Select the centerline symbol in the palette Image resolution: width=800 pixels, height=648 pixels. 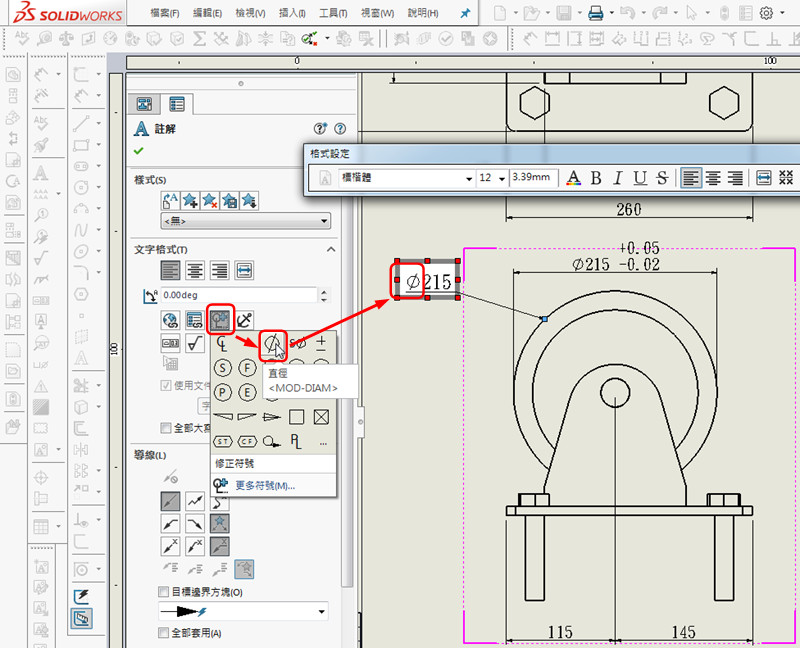(223, 343)
